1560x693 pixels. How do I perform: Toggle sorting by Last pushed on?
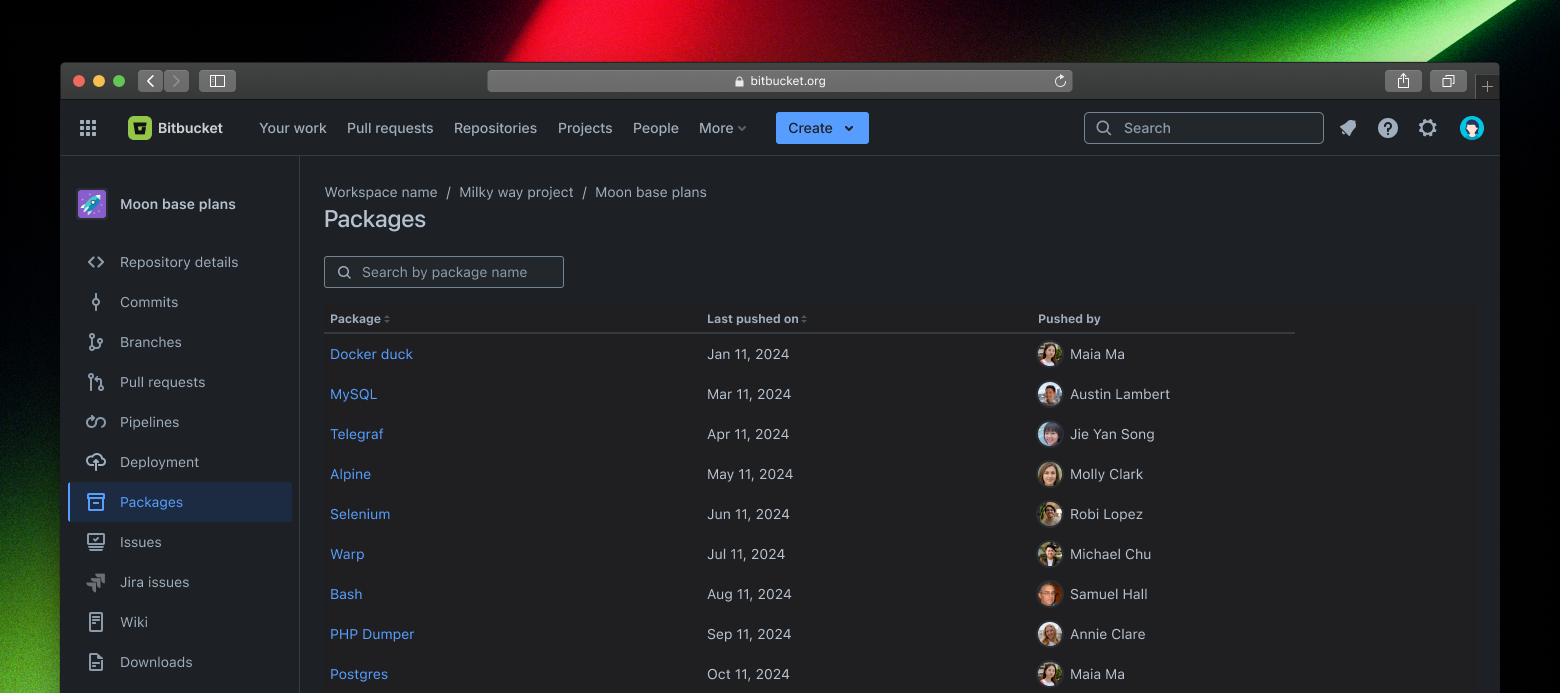[755, 318]
